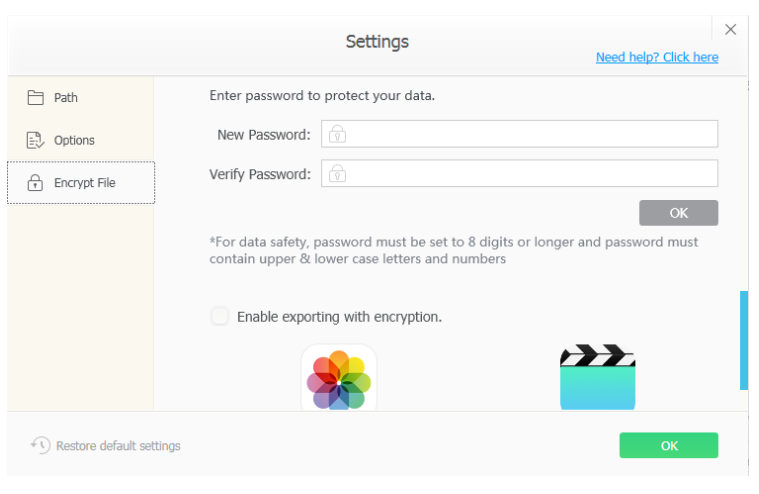Confirm password with the gray OK button

click(679, 213)
